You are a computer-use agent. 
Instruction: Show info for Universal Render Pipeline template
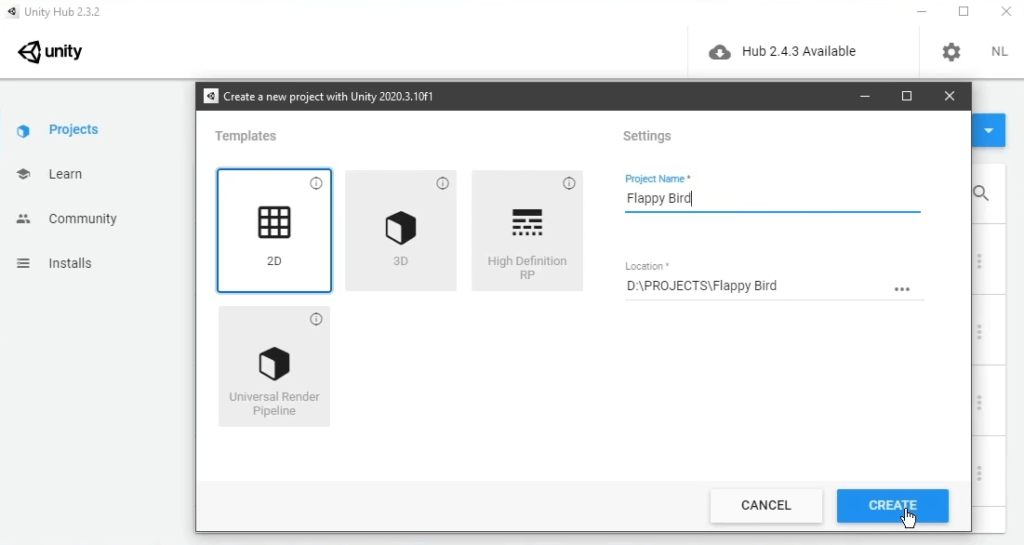click(x=316, y=319)
